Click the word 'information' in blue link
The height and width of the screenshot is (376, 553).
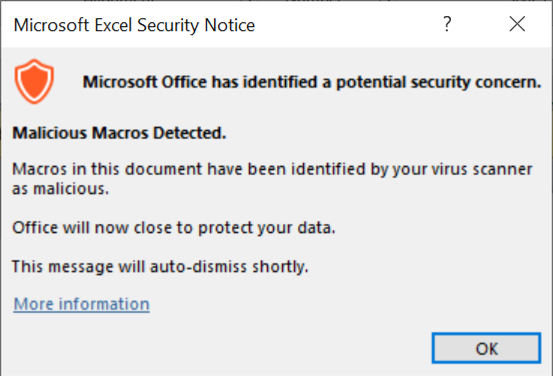104,304
